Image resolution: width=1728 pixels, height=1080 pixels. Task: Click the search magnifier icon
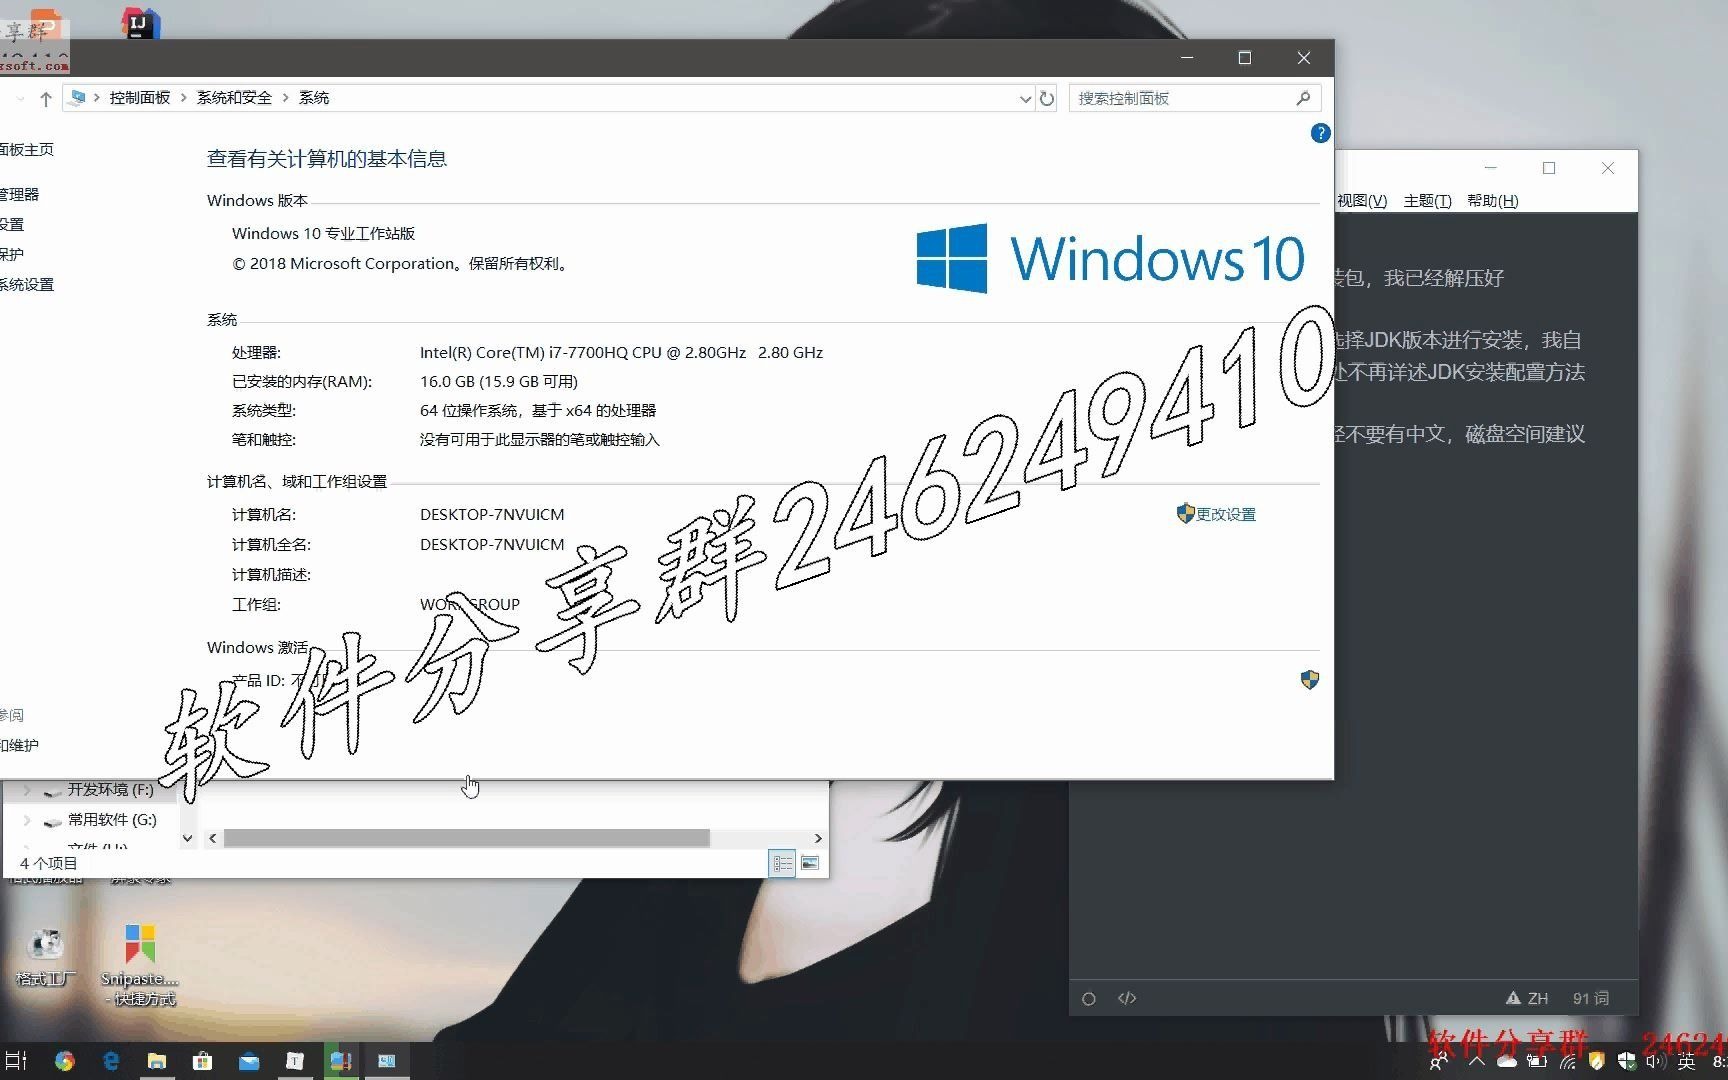pos(1303,98)
